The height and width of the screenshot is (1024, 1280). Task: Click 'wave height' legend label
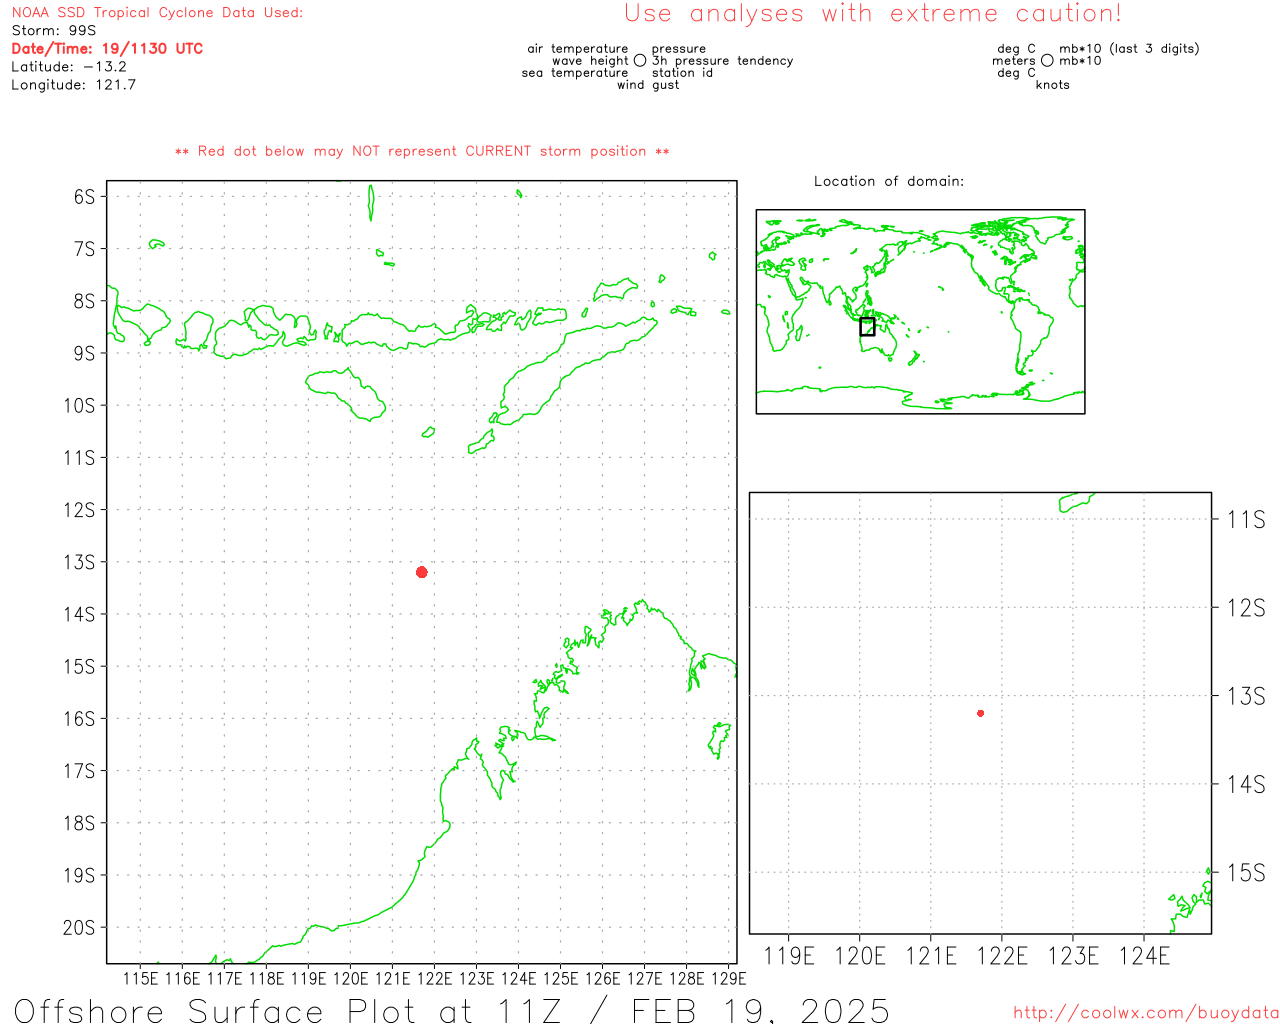click(x=590, y=60)
